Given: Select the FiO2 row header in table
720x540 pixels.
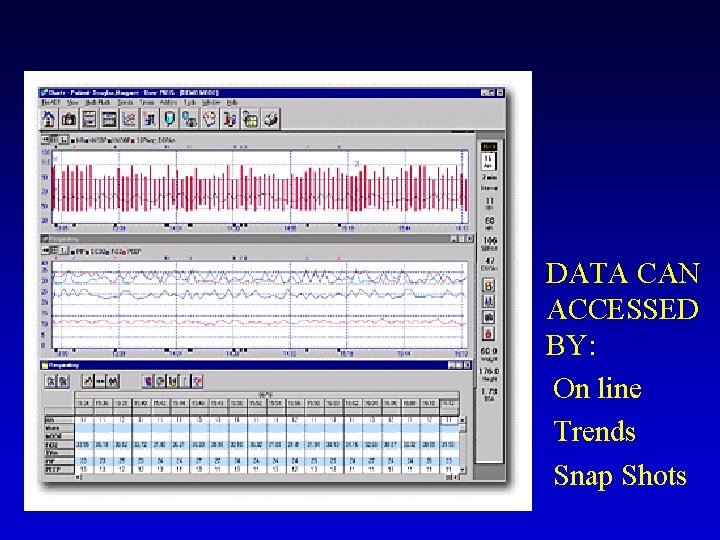Looking at the screenshot, I should point(59,444).
